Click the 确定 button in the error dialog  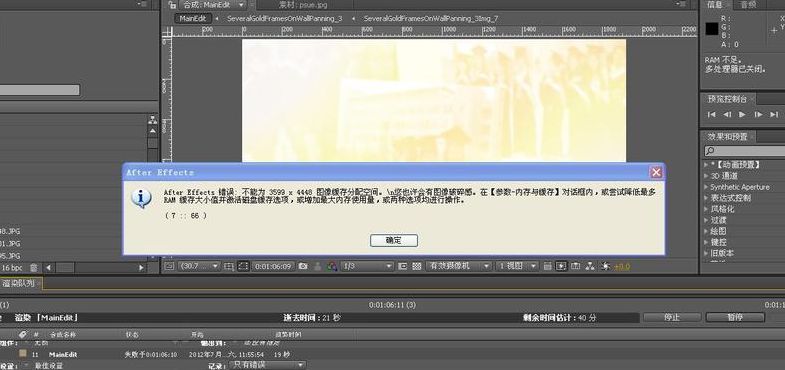[394, 240]
